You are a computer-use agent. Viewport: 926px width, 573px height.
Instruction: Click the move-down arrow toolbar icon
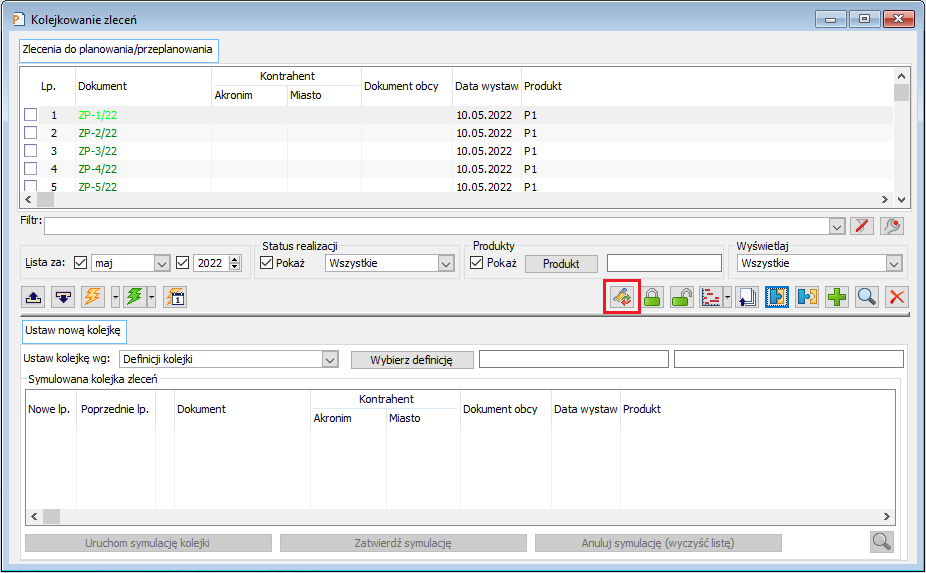point(63,297)
